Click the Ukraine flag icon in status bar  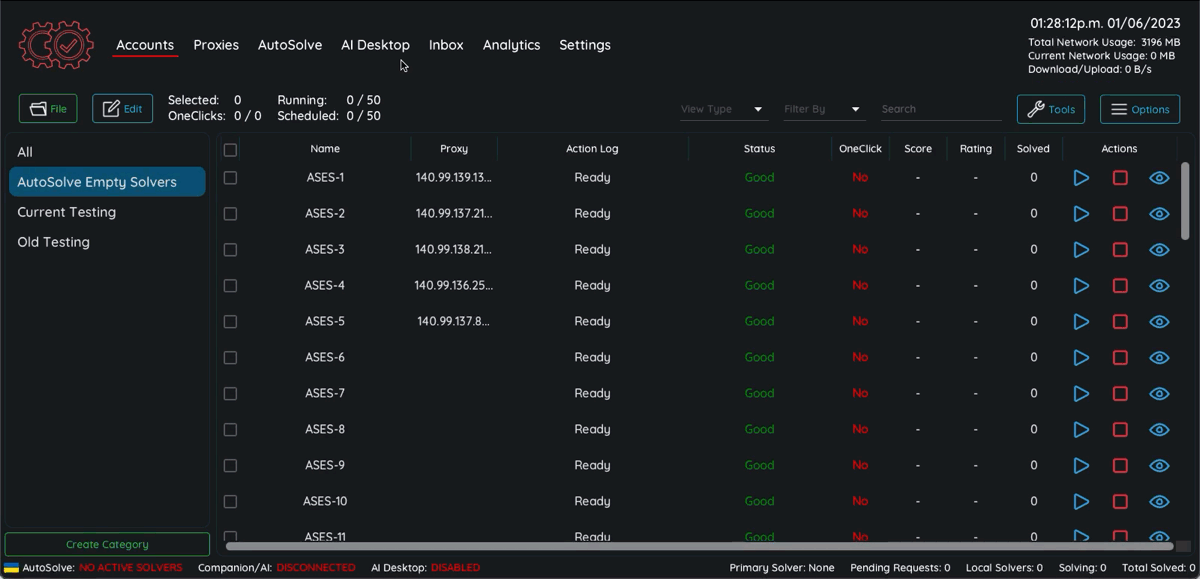[x=11, y=568]
